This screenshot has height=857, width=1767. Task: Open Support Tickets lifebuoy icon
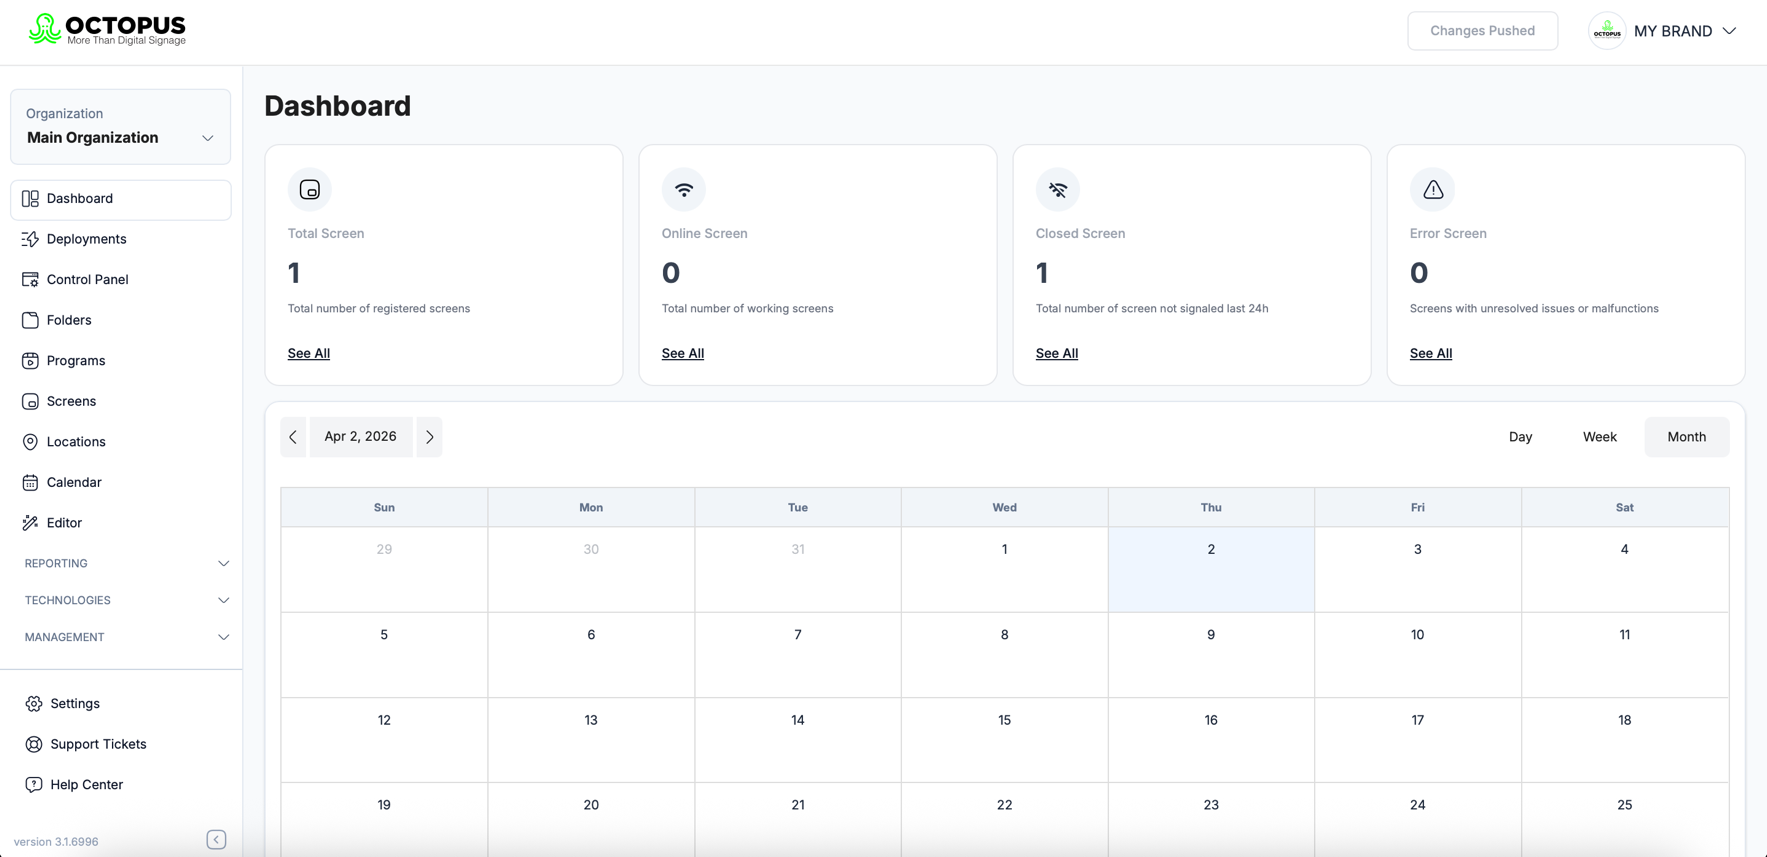tap(34, 744)
